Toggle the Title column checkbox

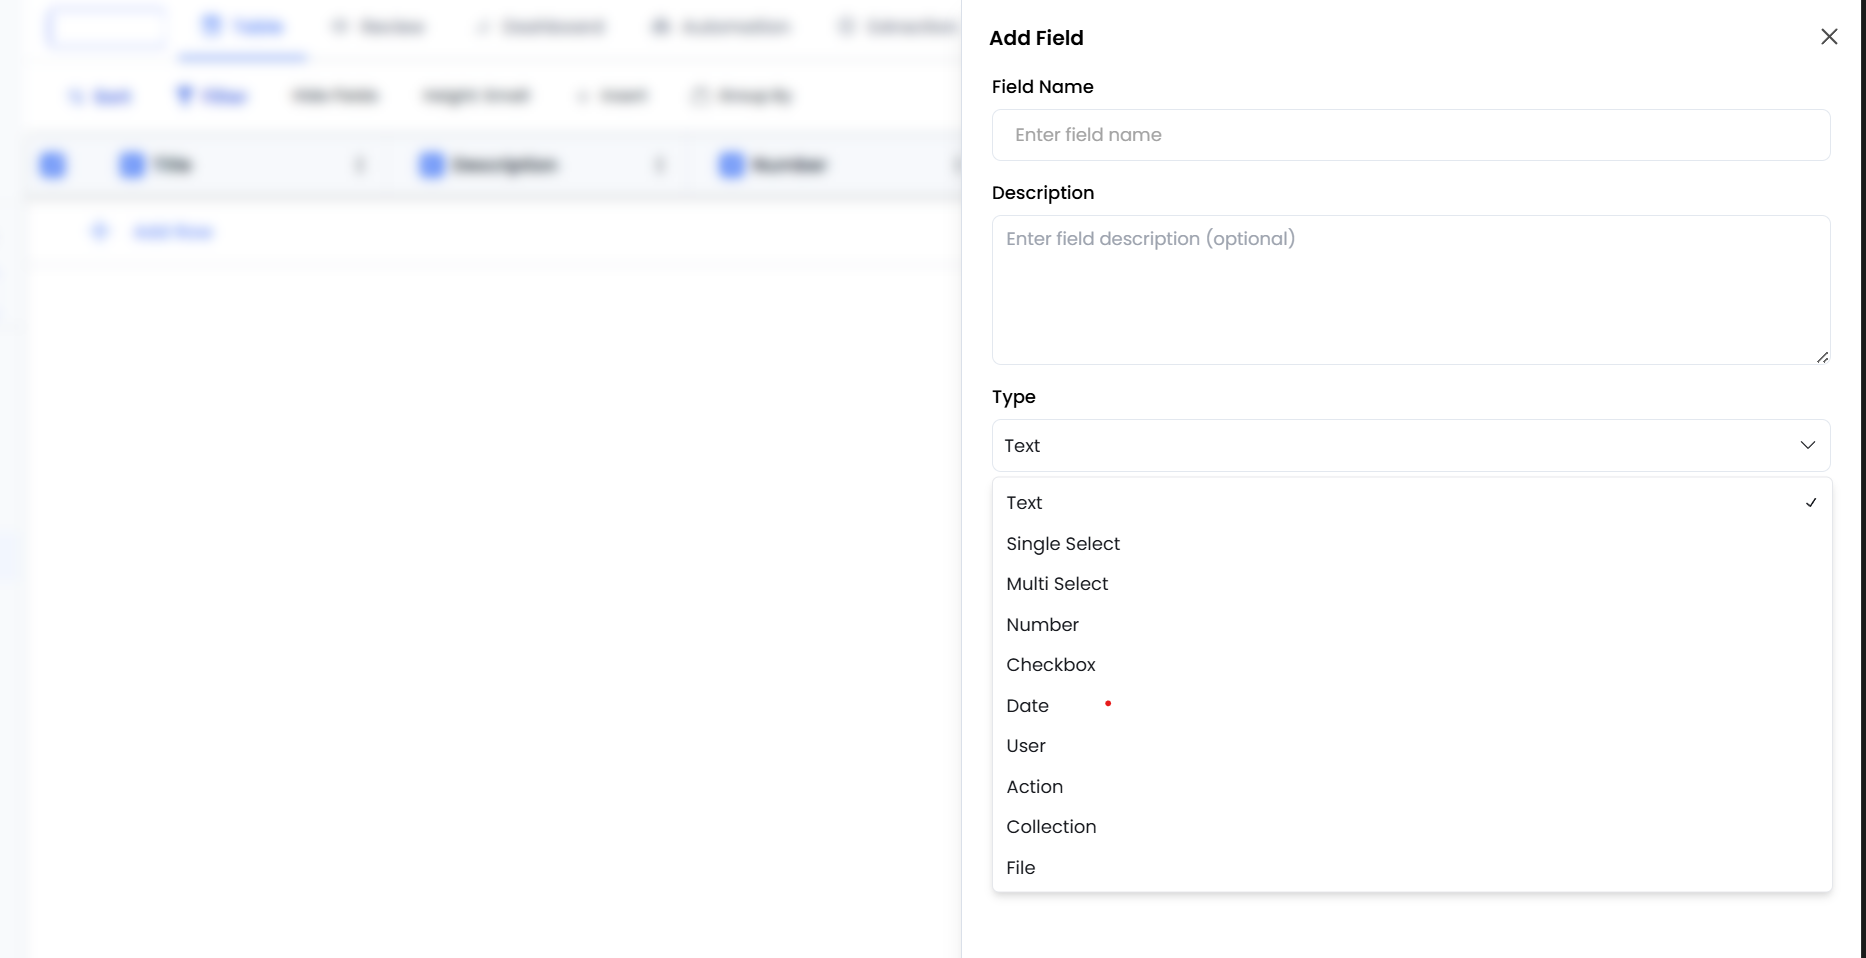coord(131,164)
